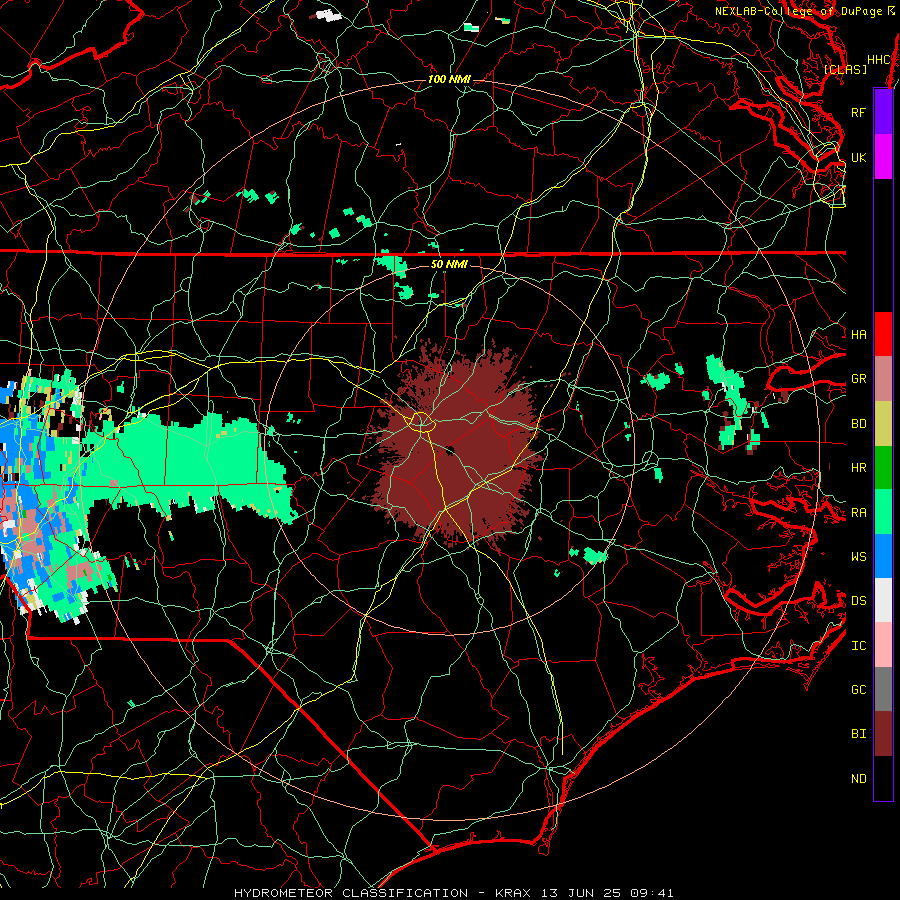Click the 'UK' legend label
Viewport: 900px width, 900px height.
tap(858, 157)
